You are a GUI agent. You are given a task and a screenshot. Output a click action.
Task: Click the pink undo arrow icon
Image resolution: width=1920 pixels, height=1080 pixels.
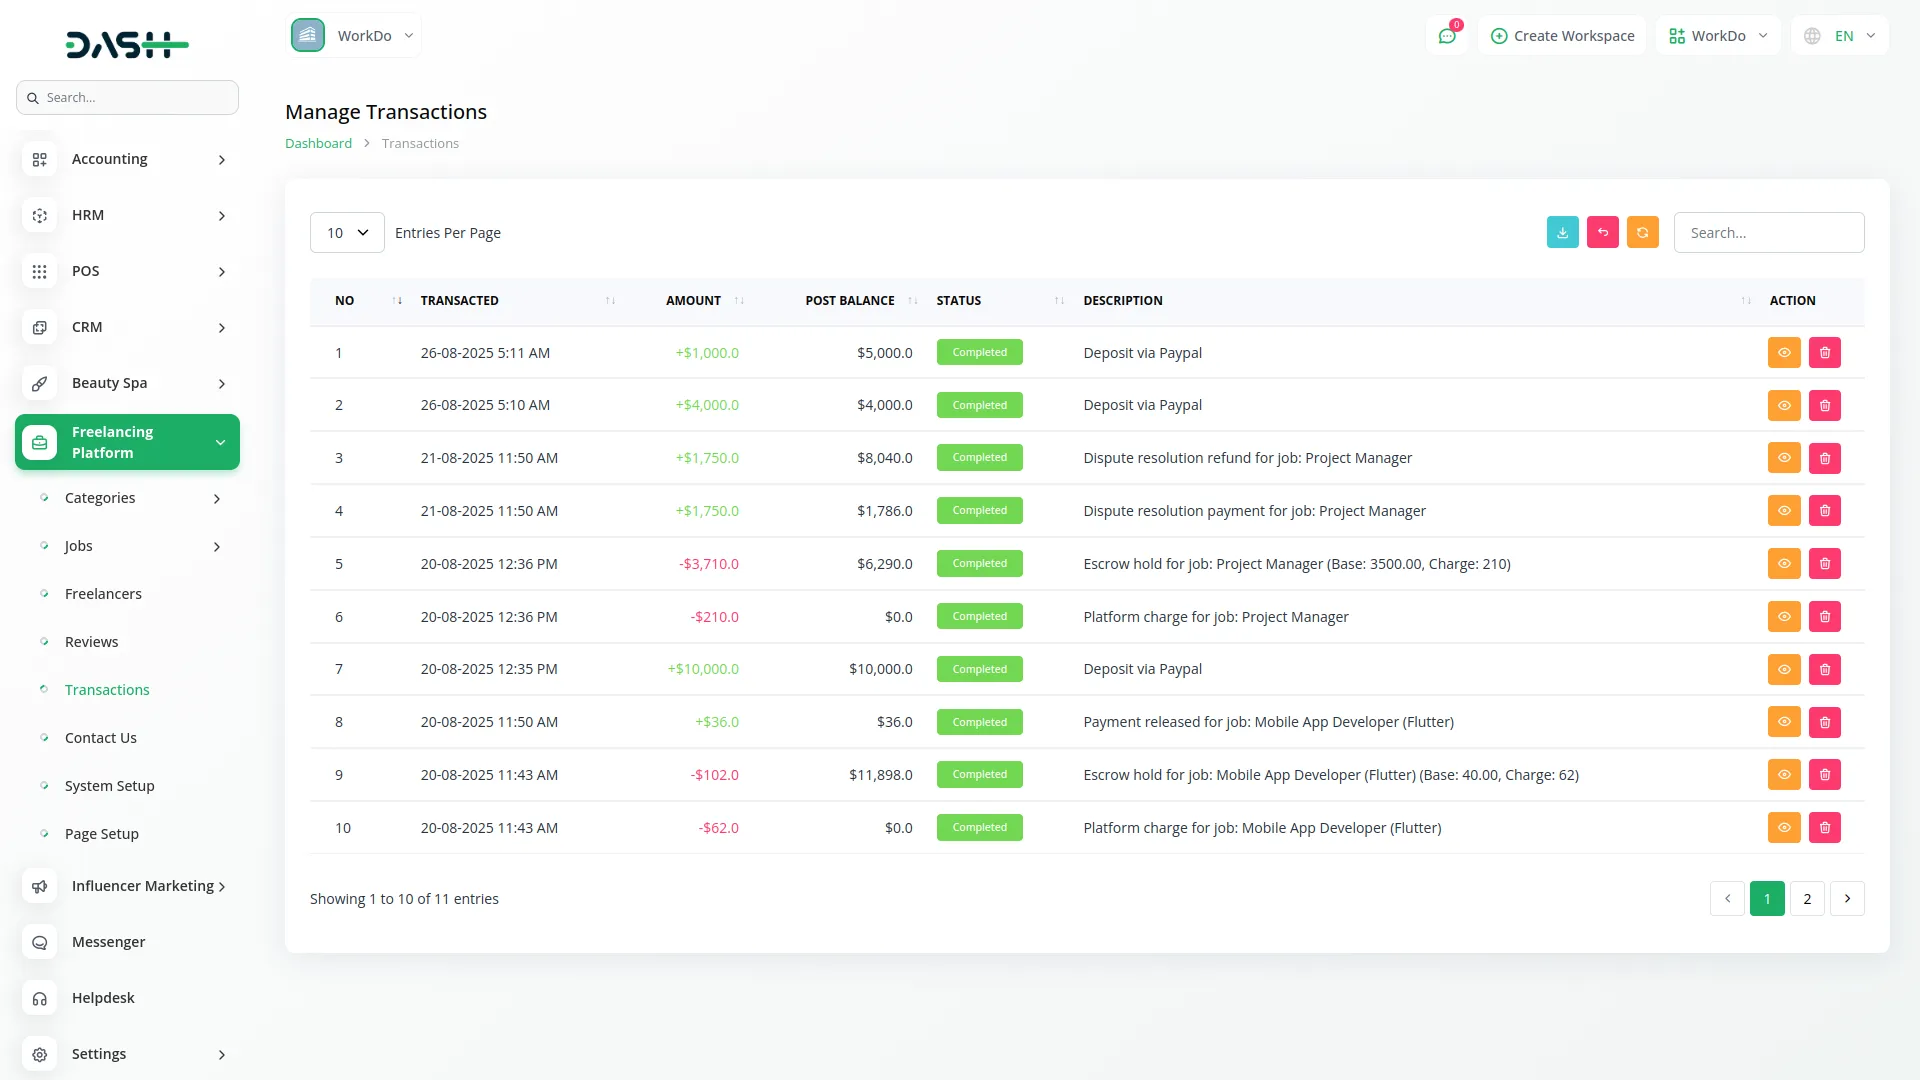tap(1602, 232)
